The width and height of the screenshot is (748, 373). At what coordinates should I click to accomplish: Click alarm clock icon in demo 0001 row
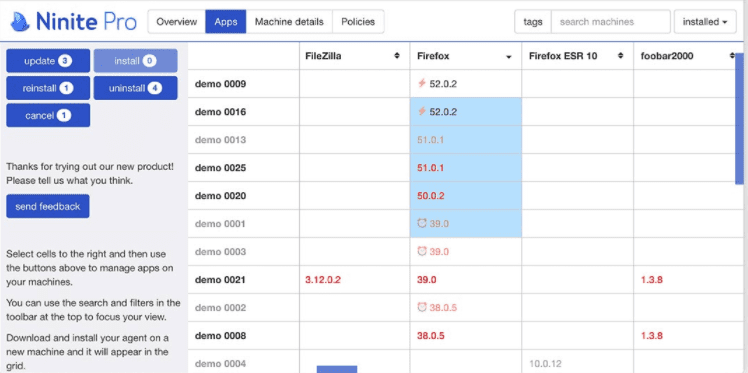[x=422, y=223]
